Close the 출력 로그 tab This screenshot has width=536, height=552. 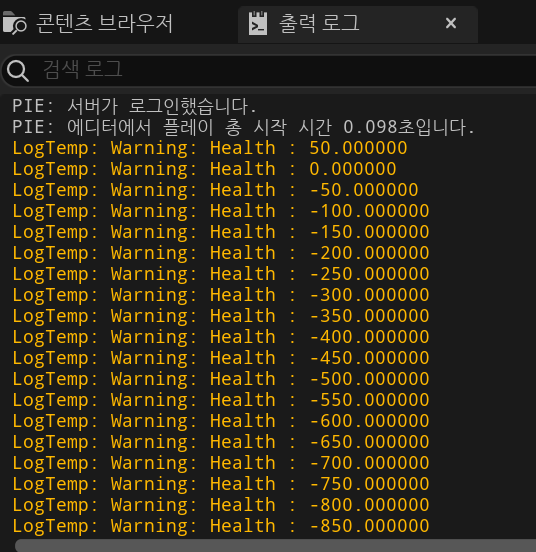(x=451, y=23)
